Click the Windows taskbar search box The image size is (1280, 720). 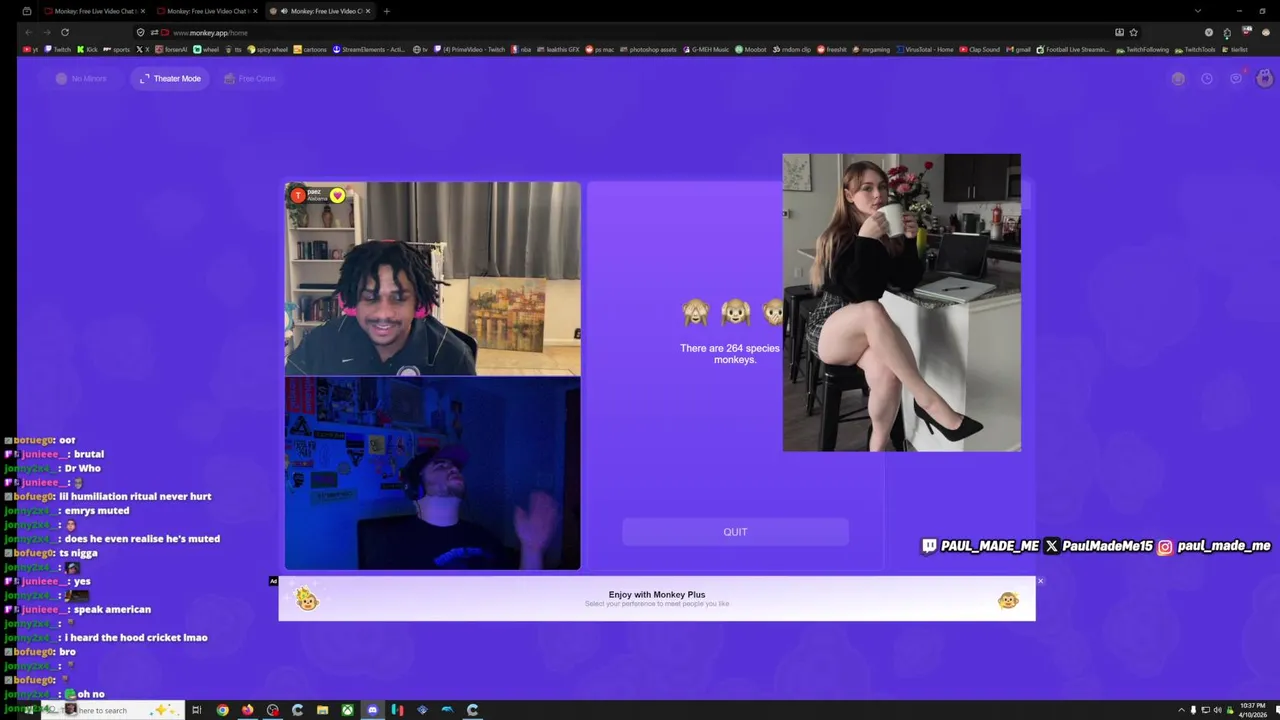coord(112,710)
